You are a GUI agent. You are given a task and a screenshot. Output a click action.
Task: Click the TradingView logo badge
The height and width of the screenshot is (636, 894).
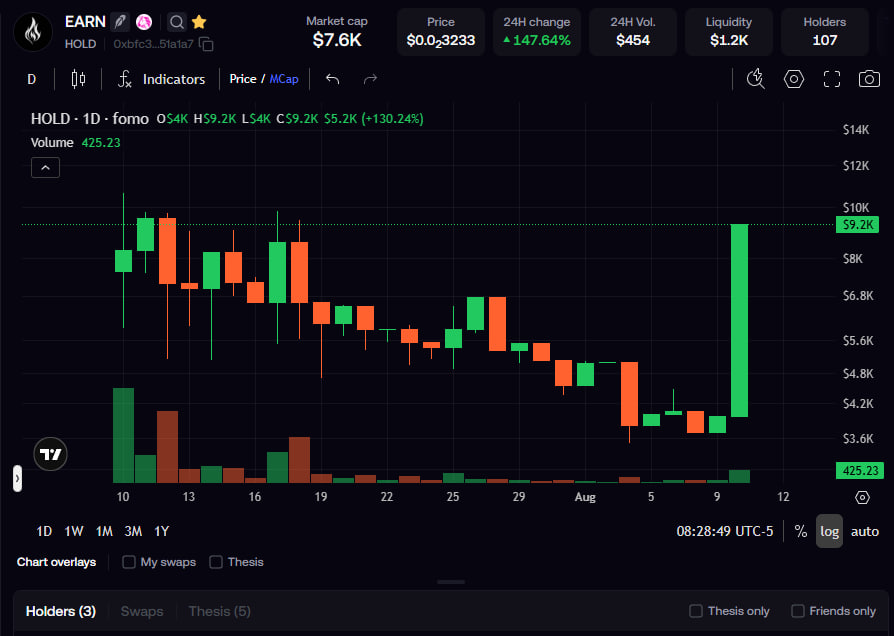point(51,454)
